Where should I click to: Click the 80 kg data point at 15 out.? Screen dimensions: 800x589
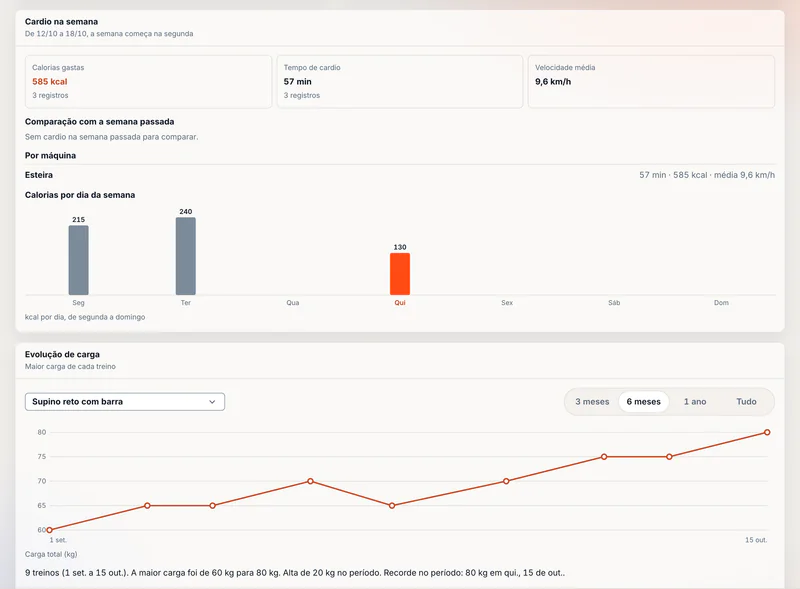[x=767, y=432]
